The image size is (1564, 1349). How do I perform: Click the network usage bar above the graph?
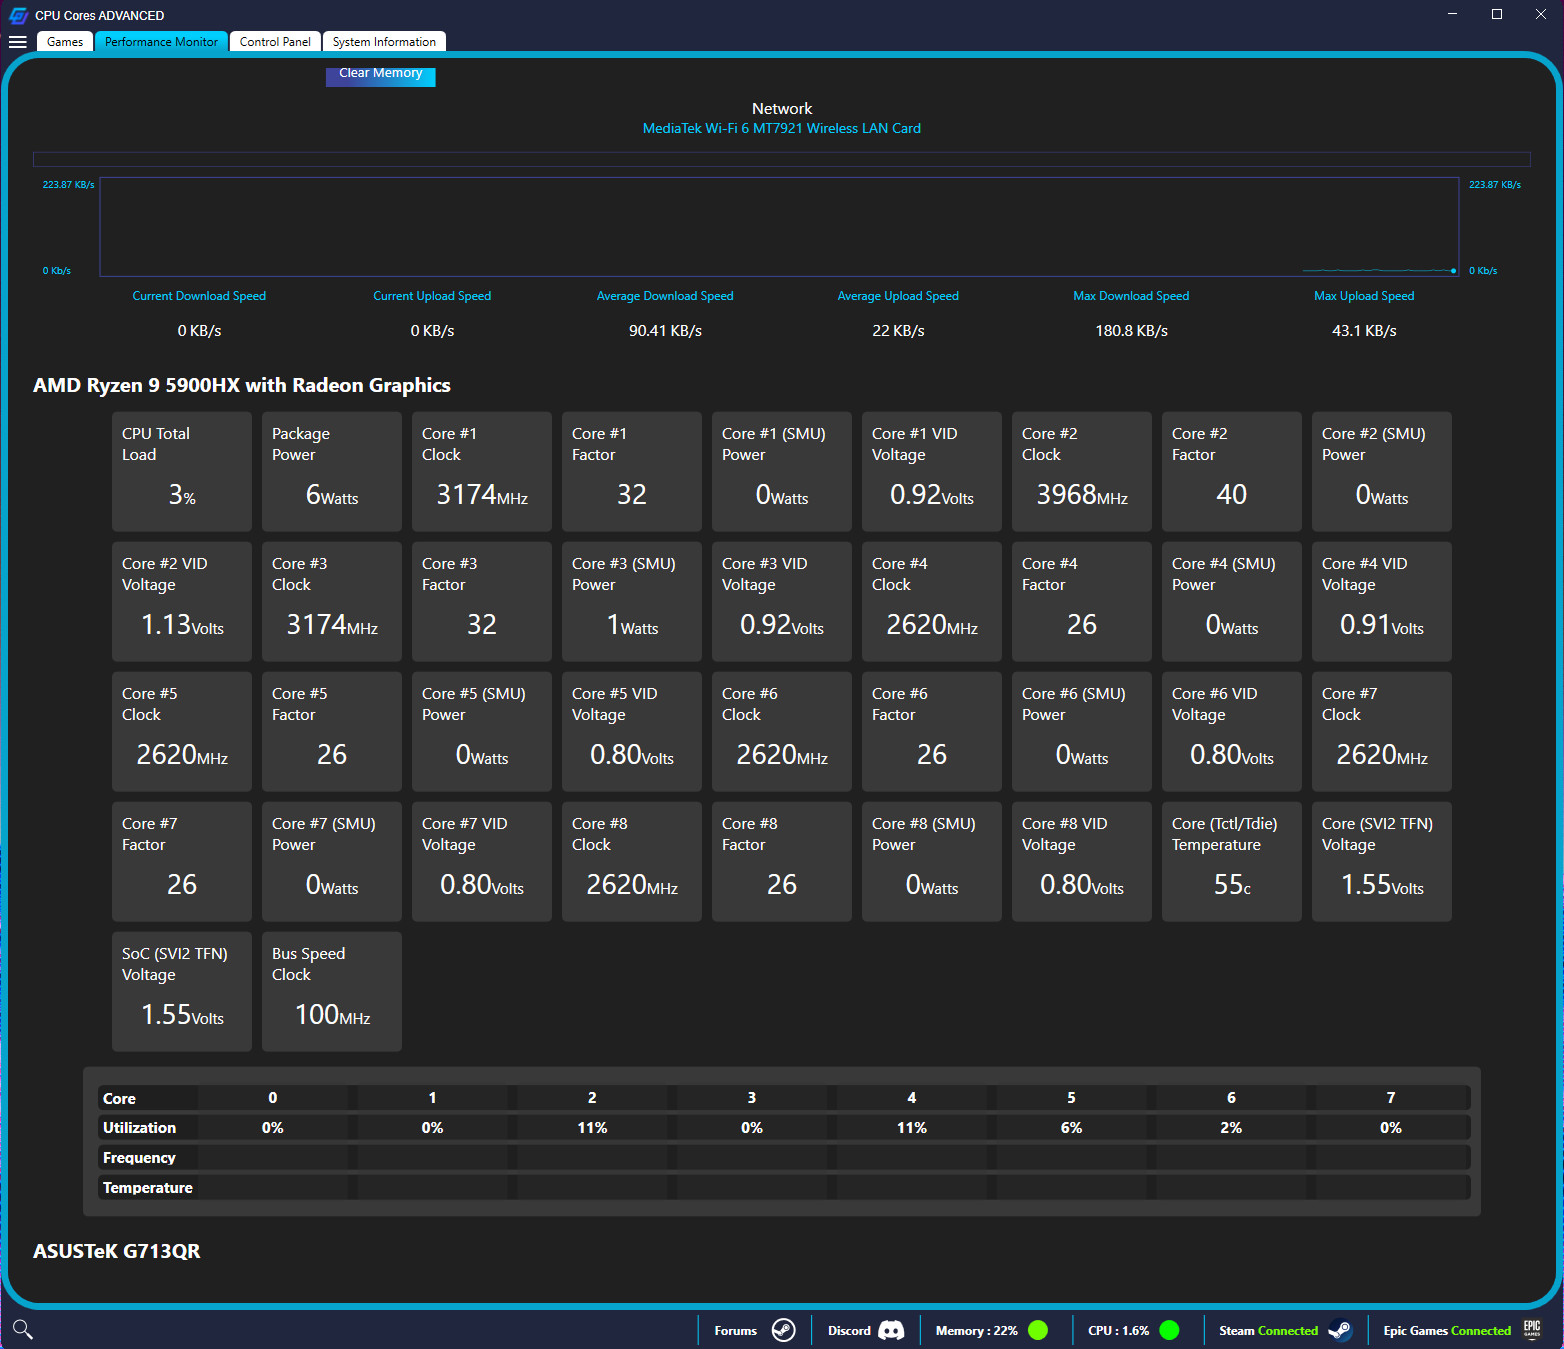782,158
